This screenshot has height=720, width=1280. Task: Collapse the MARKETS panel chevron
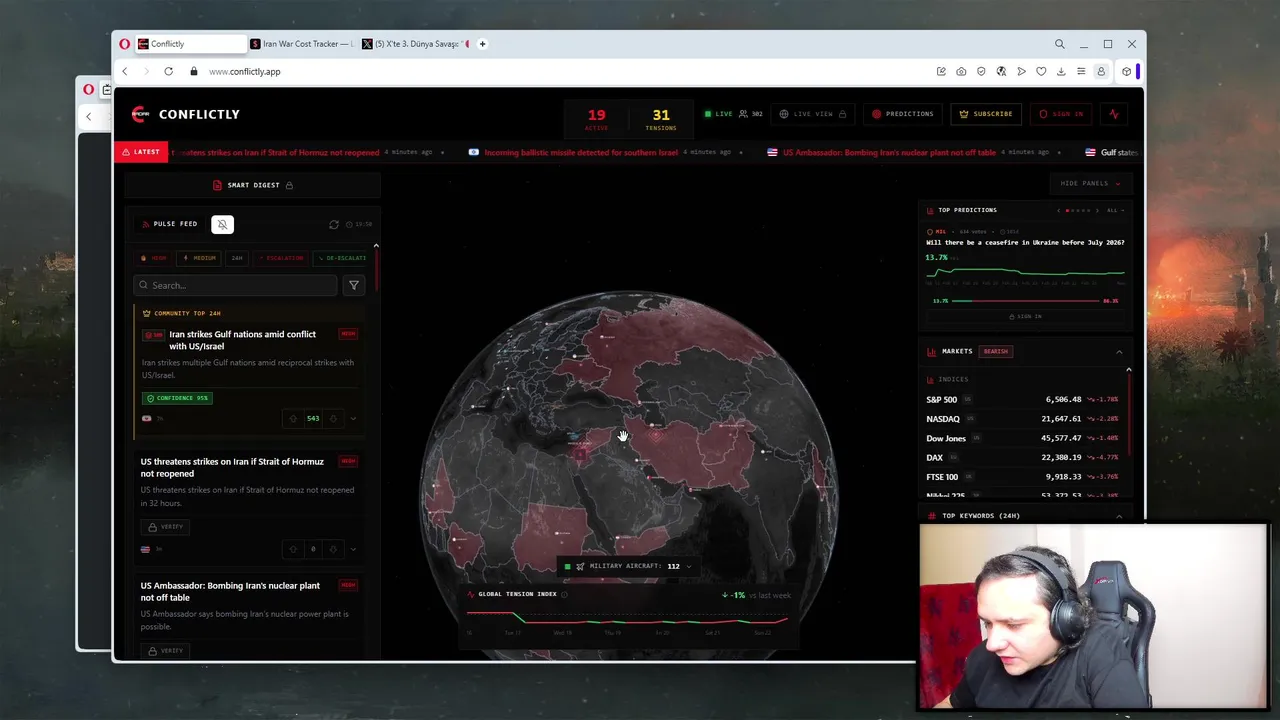click(x=1119, y=352)
